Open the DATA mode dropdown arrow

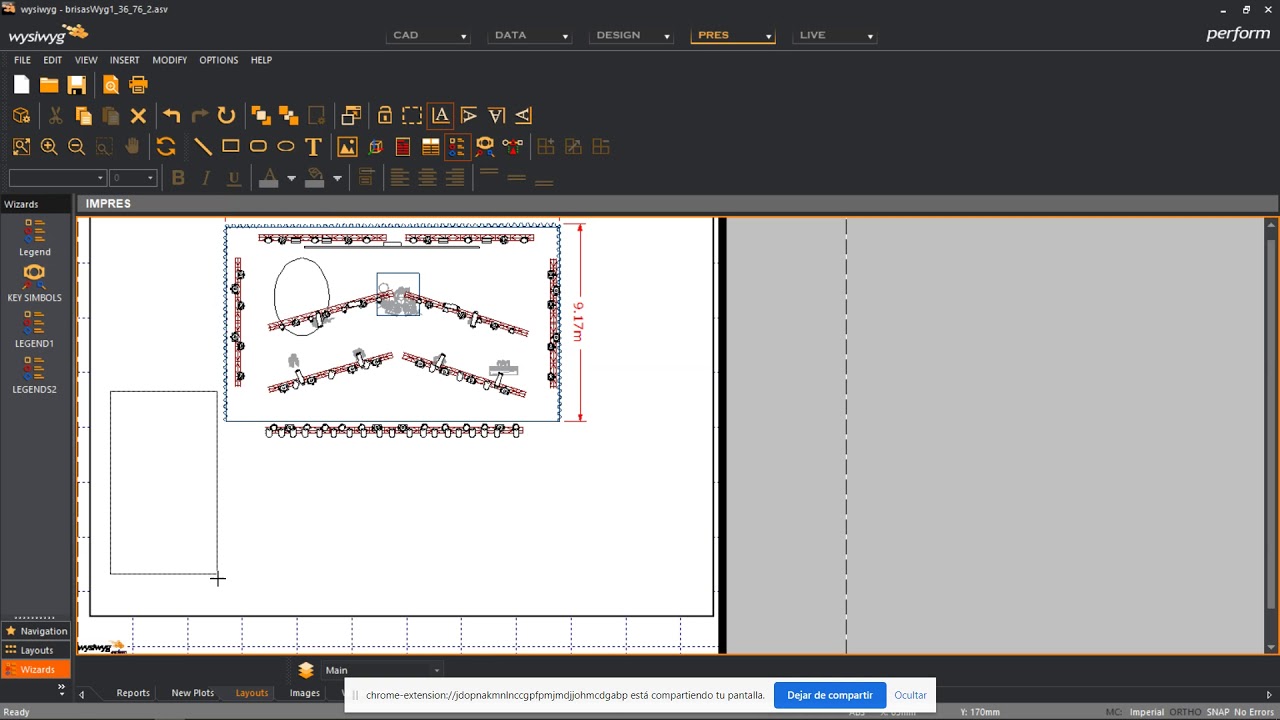tap(565, 36)
